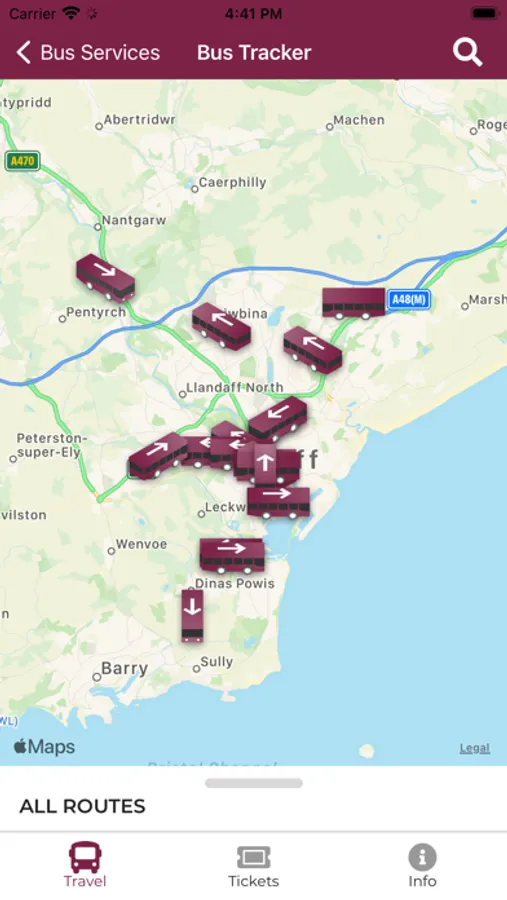Screen dimensions: 507x900
Task: Open the ALL ROUTES list
Action: [82, 806]
